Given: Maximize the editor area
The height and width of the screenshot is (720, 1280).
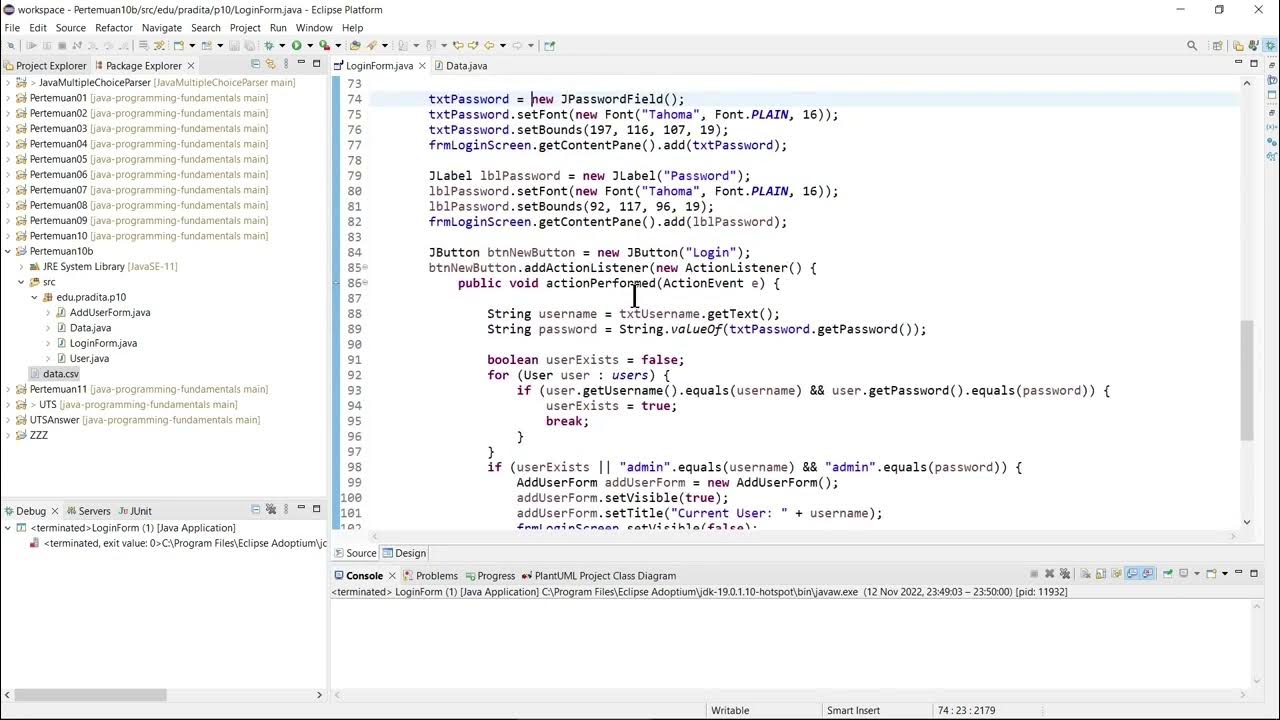Looking at the screenshot, I should pos(1255,64).
